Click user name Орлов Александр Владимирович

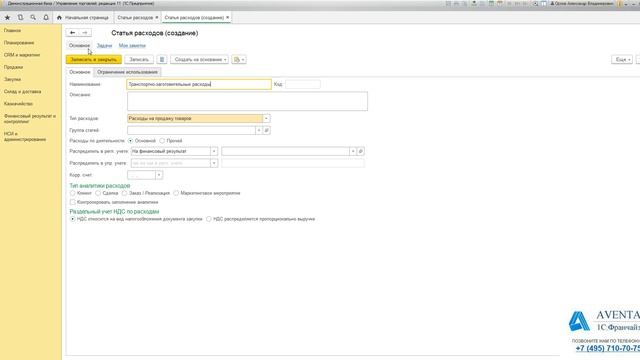[582, 3]
